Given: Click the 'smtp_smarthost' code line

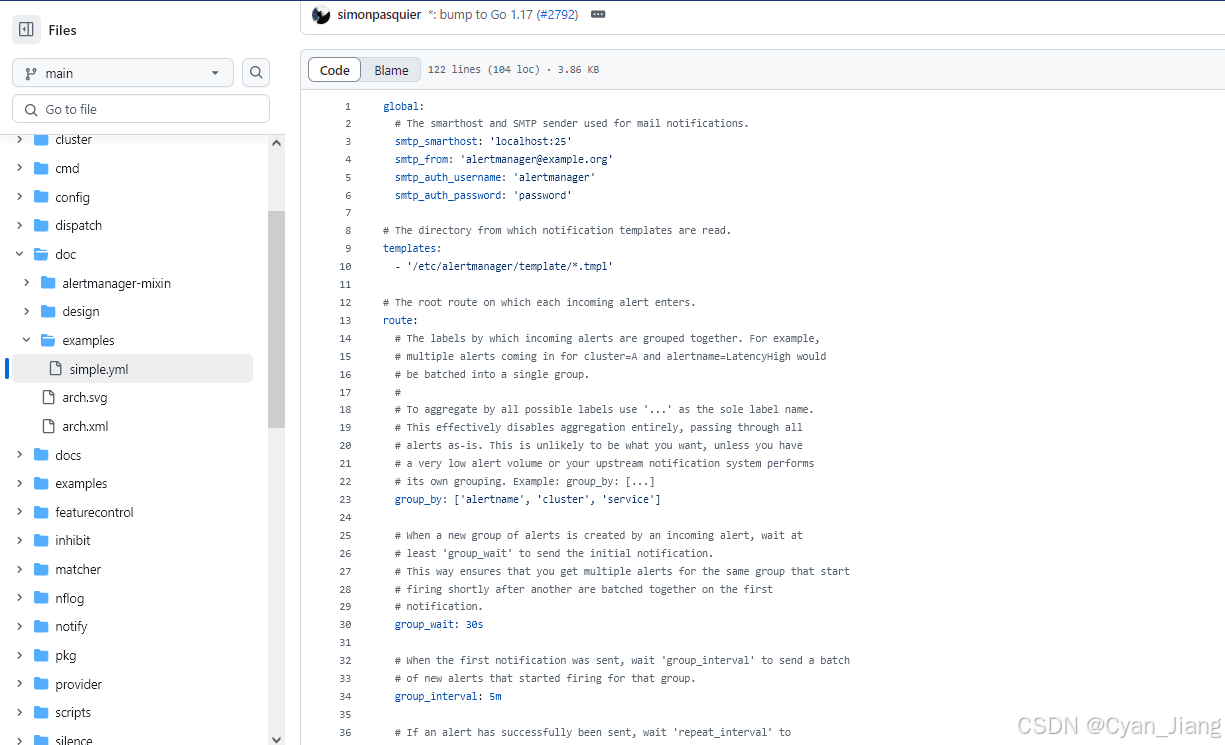Looking at the screenshot, I should (483, 141).
